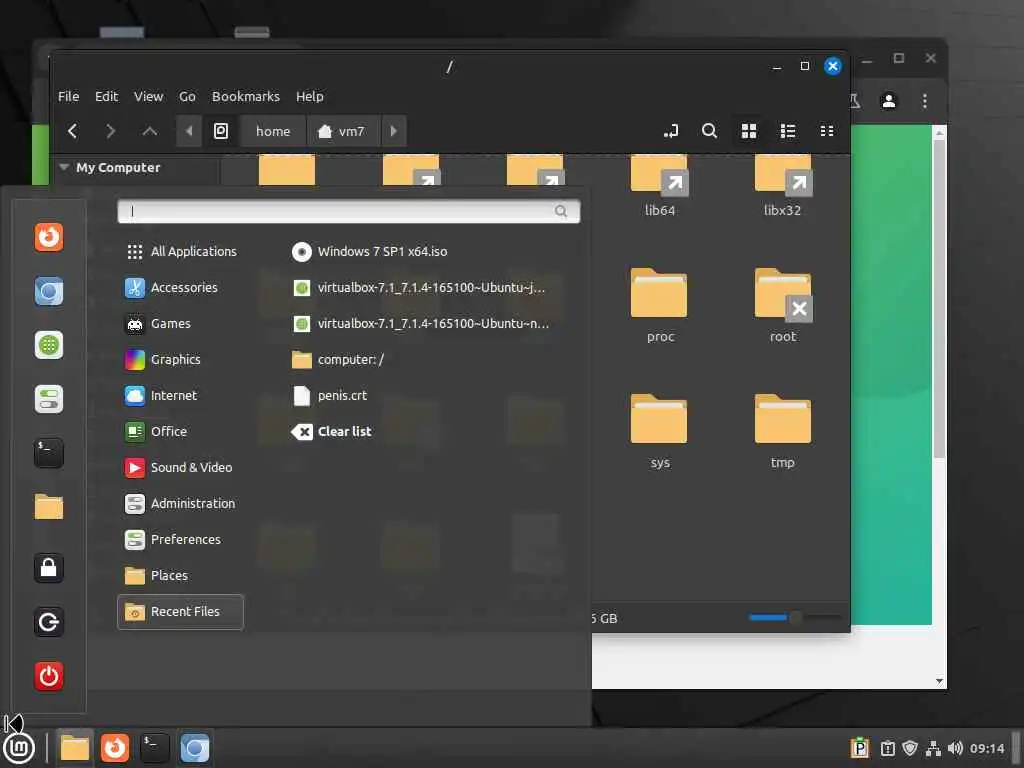This screenshot has width=1024, height=768.
Task: Go back with the left arrow button
Action: [x=72, y=131]
